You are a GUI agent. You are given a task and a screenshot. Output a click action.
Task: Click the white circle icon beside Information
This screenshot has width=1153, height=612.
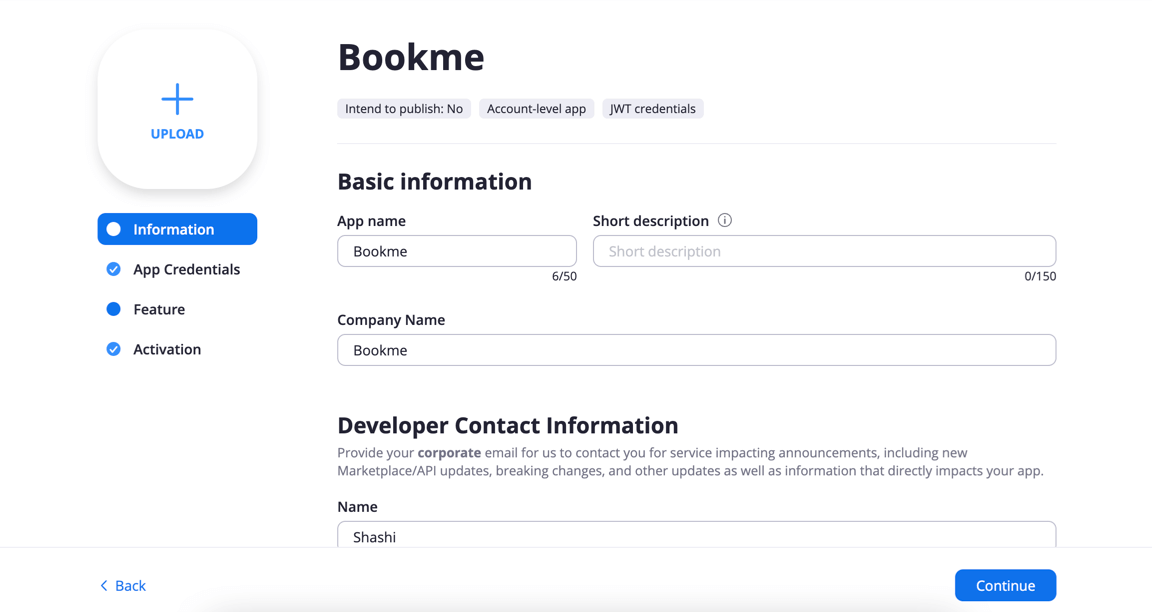[x=114, y=229]
